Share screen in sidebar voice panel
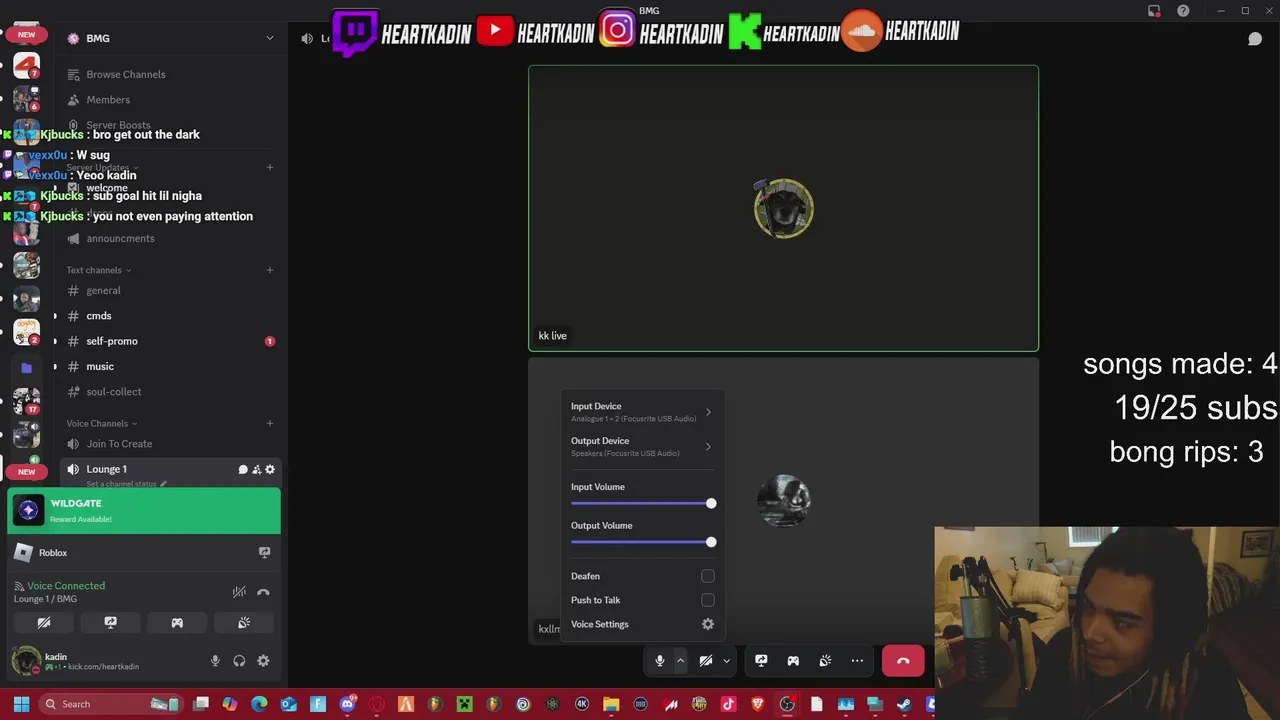Viewport: 1280px width, 720px height. pyautogui.click(x=110, y=623)
